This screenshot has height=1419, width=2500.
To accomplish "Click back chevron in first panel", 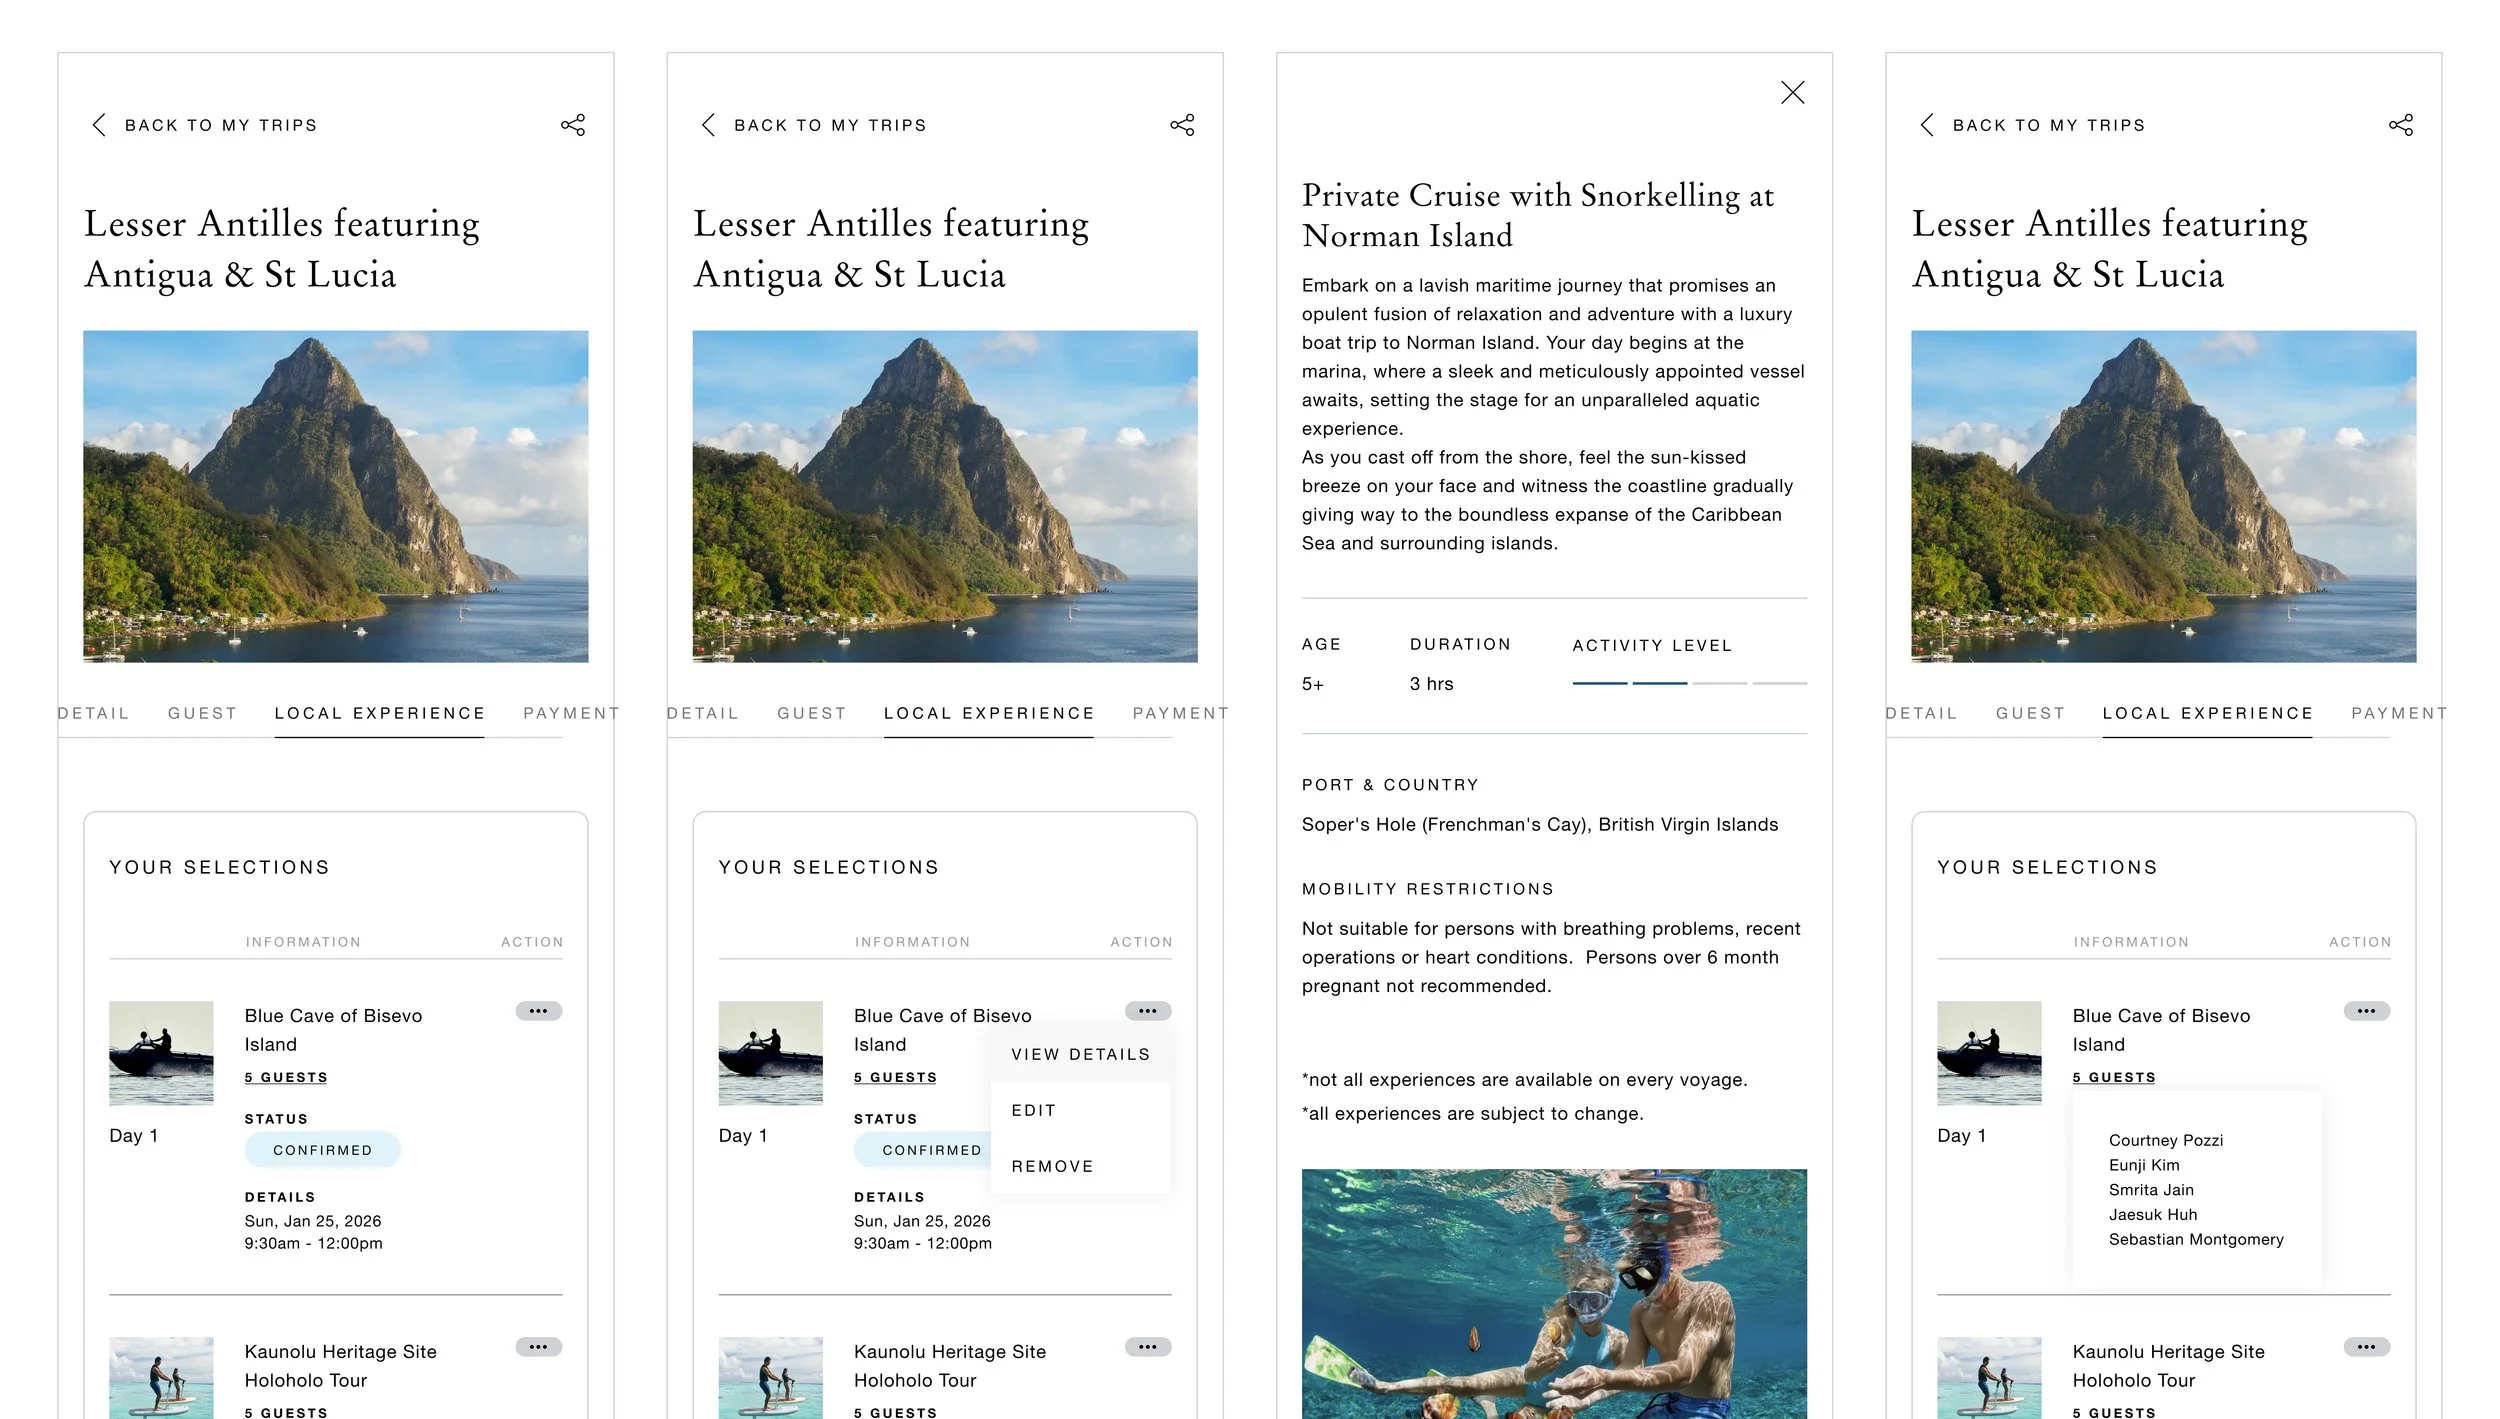I will [99, 125].
